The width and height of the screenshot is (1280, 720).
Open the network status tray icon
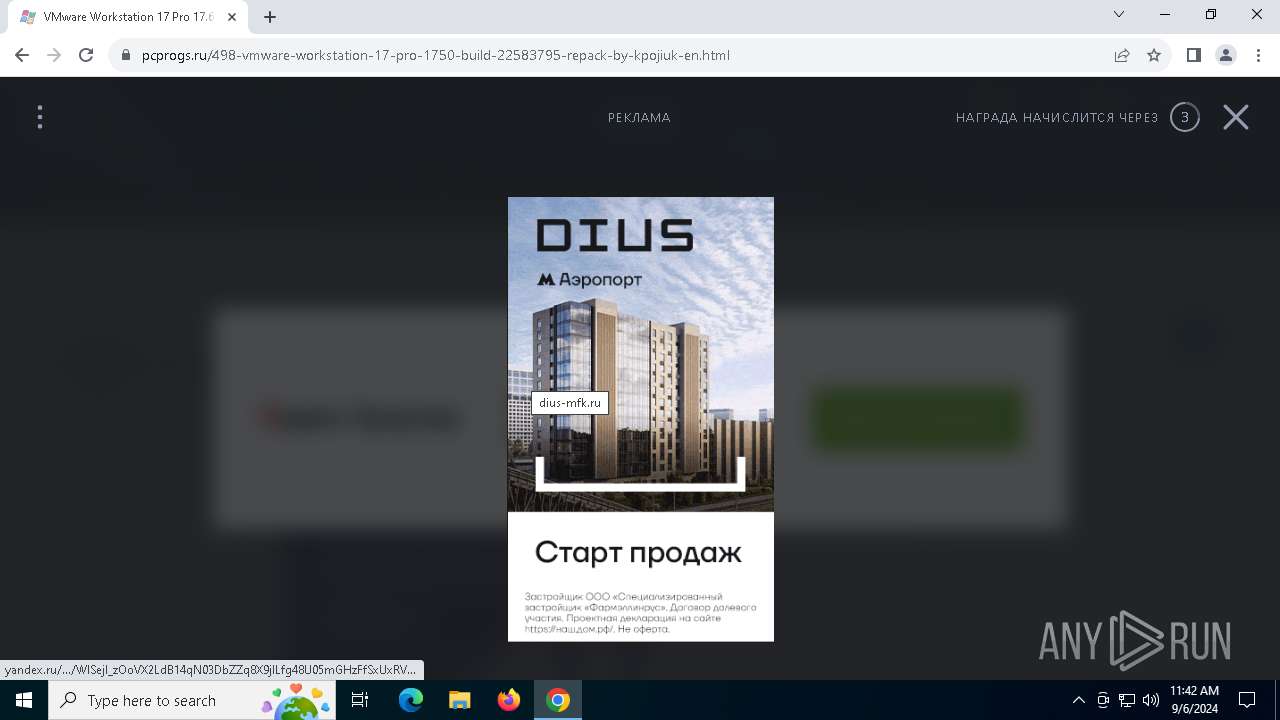click(x=1127, y=700)
